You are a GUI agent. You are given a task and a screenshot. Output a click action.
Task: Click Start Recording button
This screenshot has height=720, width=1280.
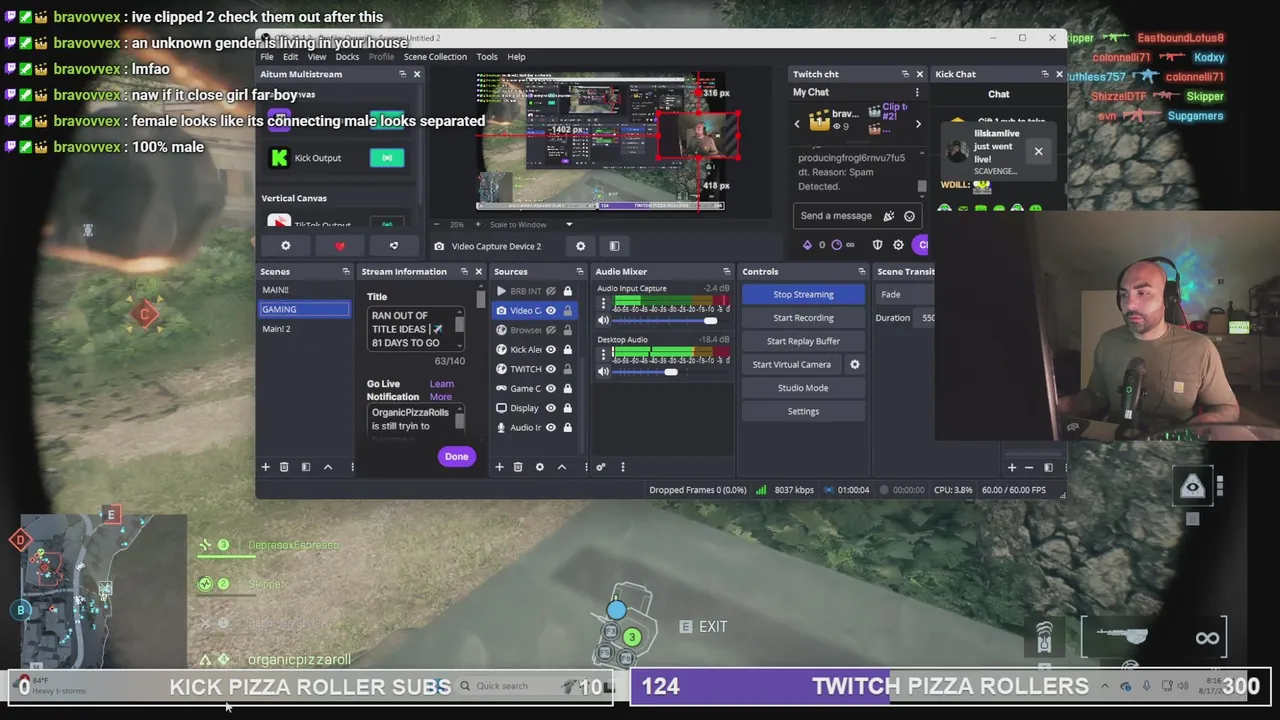pyautogui.click(x=803, y=318)
